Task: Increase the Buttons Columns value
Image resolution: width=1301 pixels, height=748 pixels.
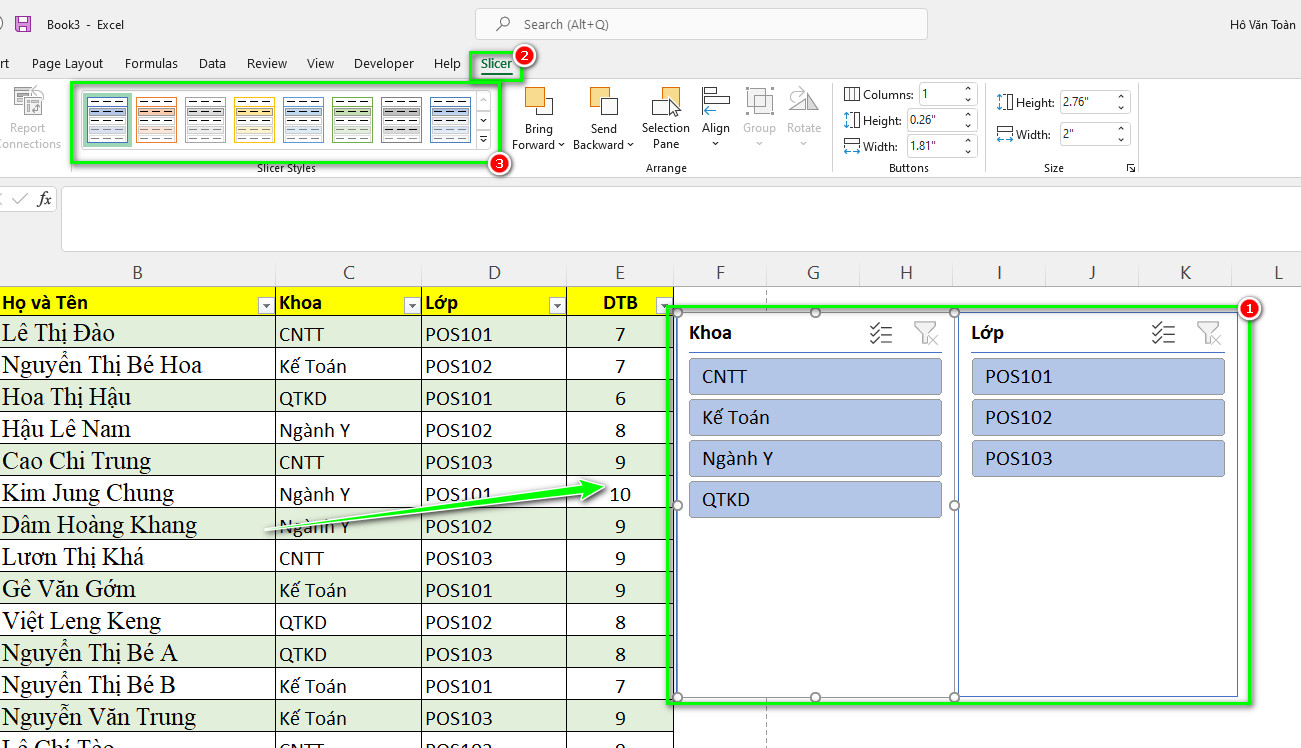Action: [x=969, y=89]
